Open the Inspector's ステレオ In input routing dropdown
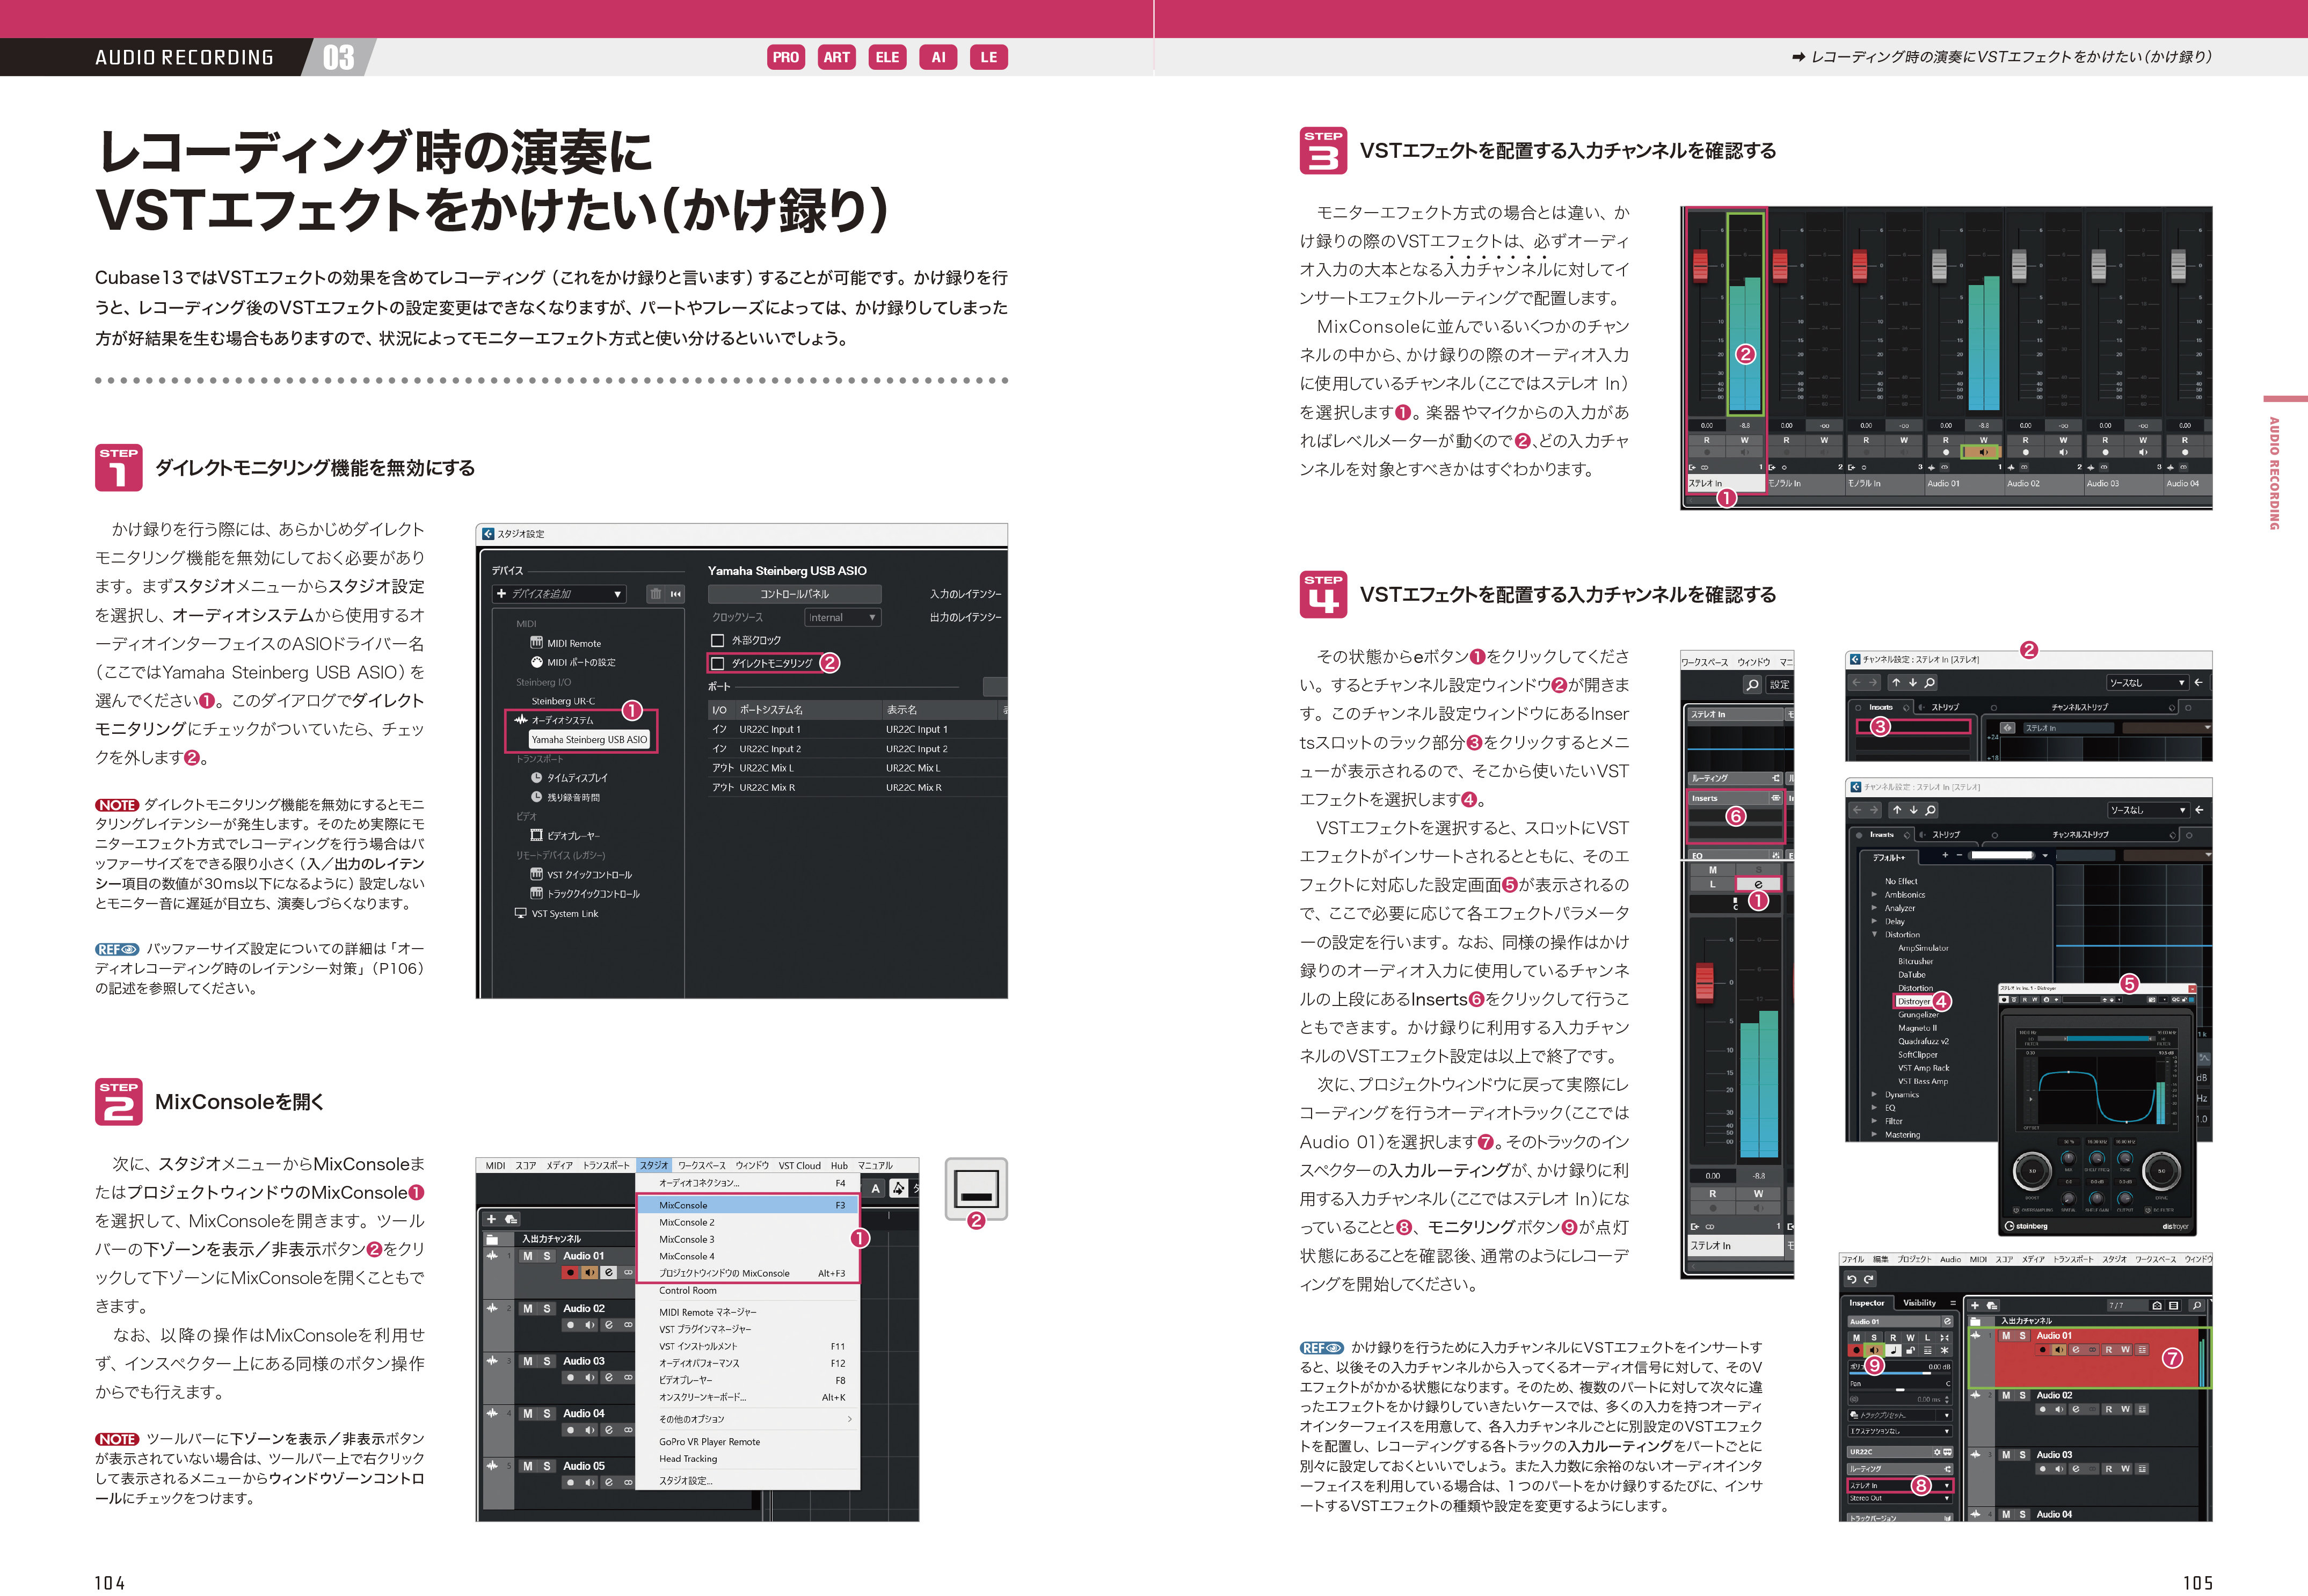Image resolution: width=2308 pixels, height=1596 pixels. (1900, 1486)
